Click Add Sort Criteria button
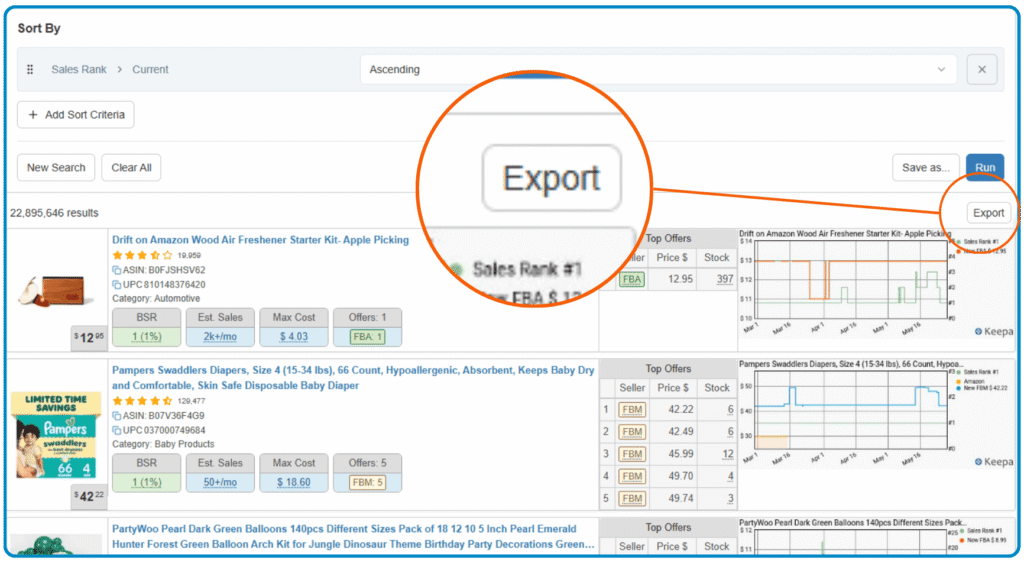Viewport: 1024px width, 566px height. pos(76,114)
